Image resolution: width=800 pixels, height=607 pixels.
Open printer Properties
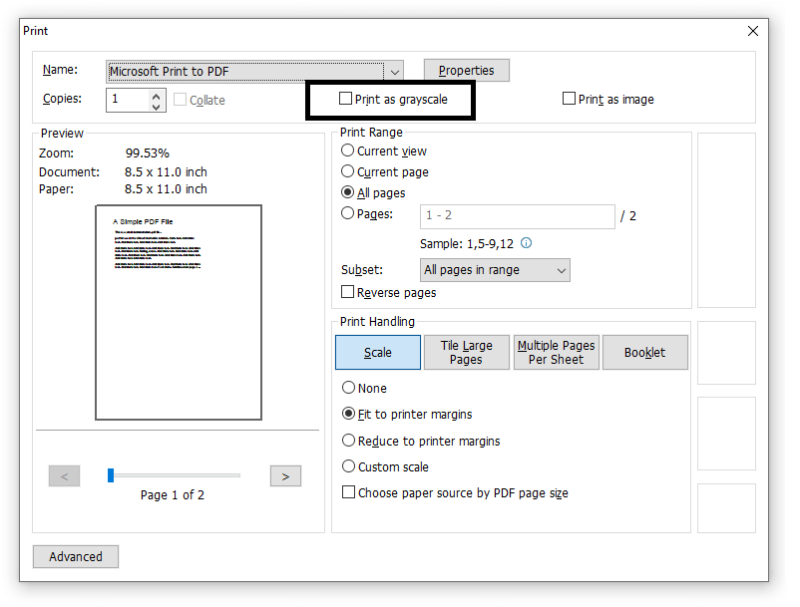tap(466, 70)
